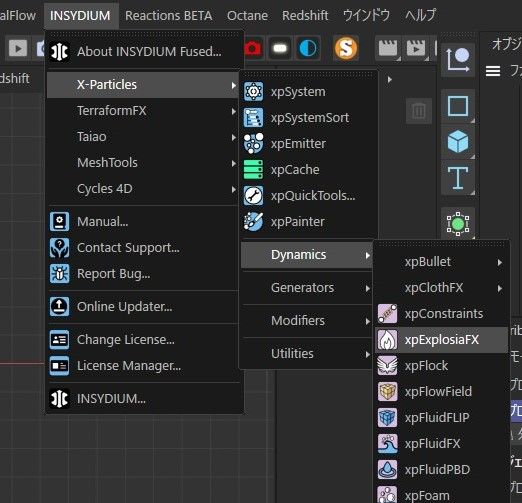The image size is (522, 503).
Task: Click the hamburger menu in object panel
Action: click(493, 71)
